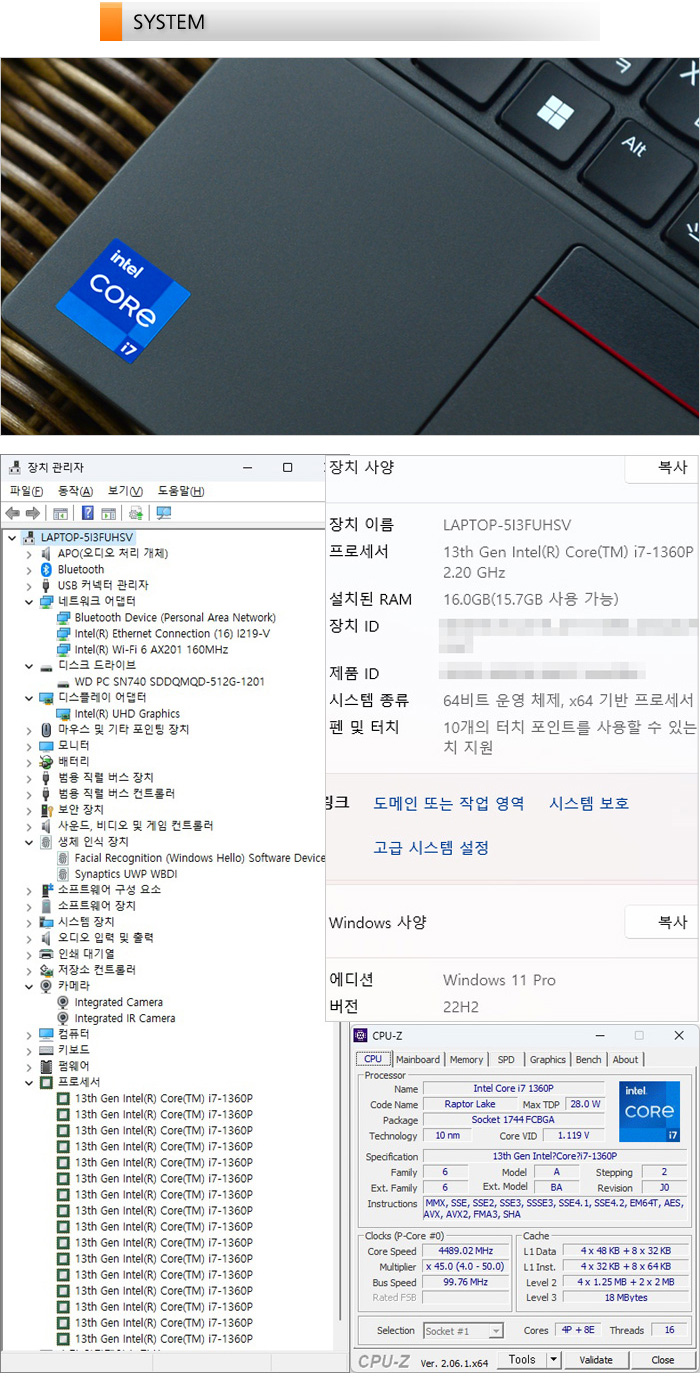Click the Back arrow in Device Manager toolbar
Image resolution: width=700 pixels, height=1377 pixels.
point(12,513)
